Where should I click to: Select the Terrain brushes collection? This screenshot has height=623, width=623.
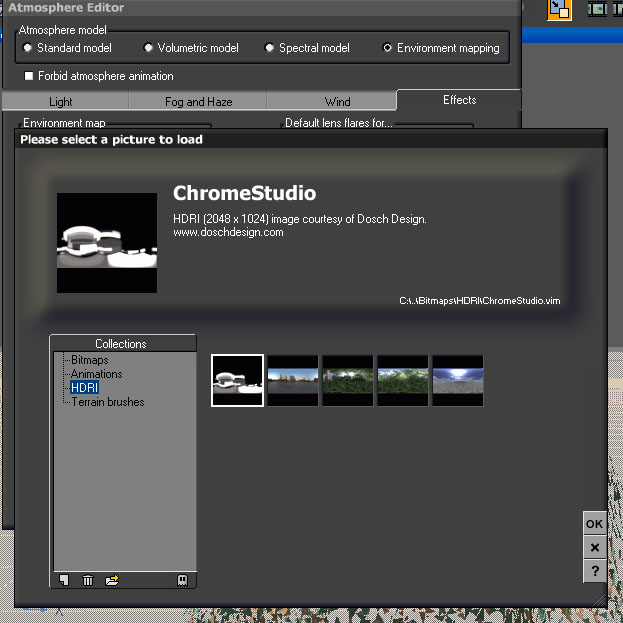tap(108, 402)
